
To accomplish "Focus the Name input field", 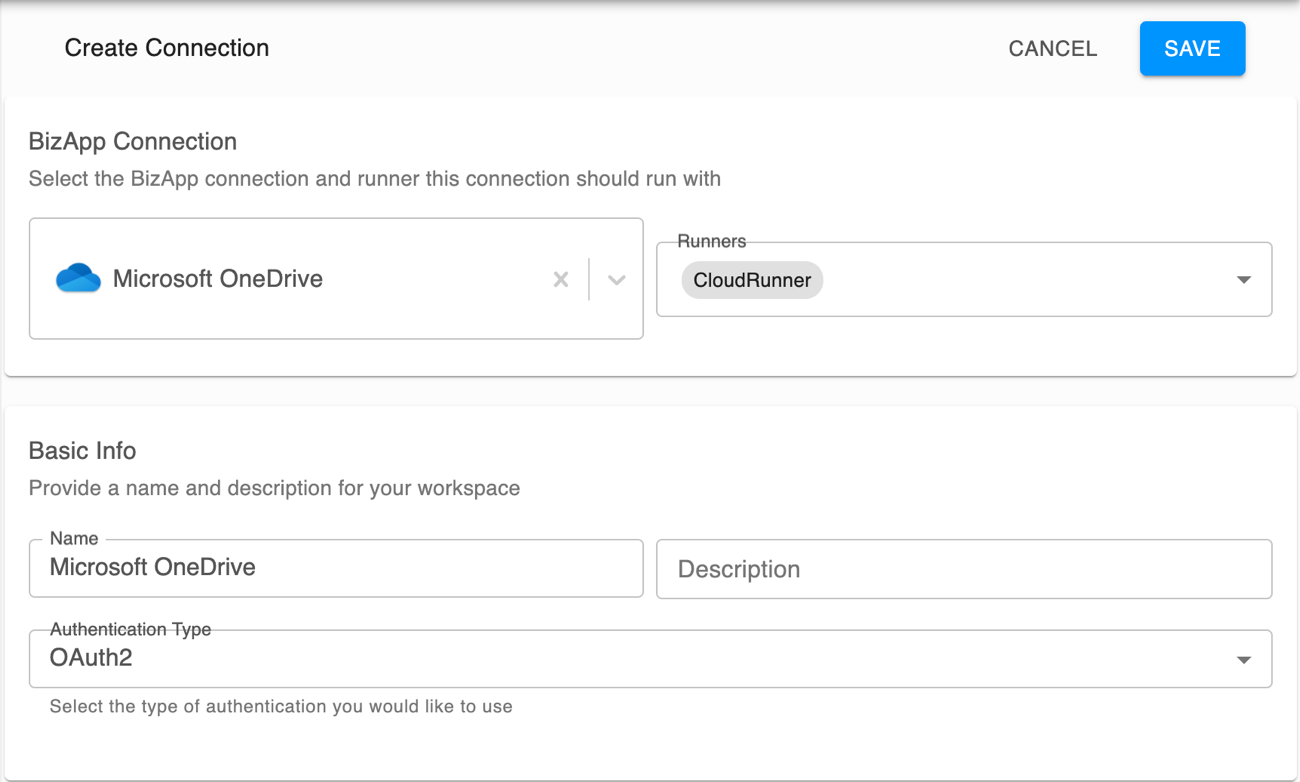I will coord(336,568).
